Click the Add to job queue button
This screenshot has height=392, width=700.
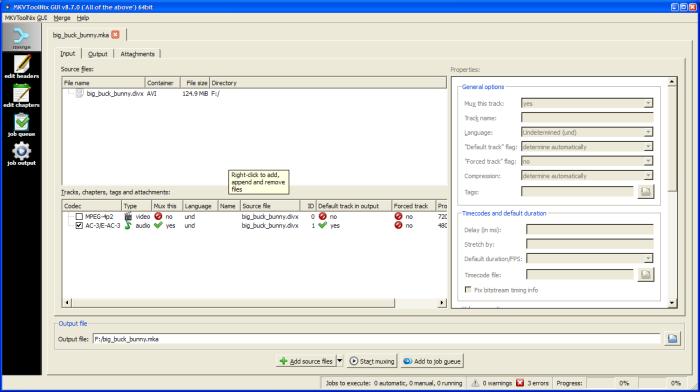[432, 361]
